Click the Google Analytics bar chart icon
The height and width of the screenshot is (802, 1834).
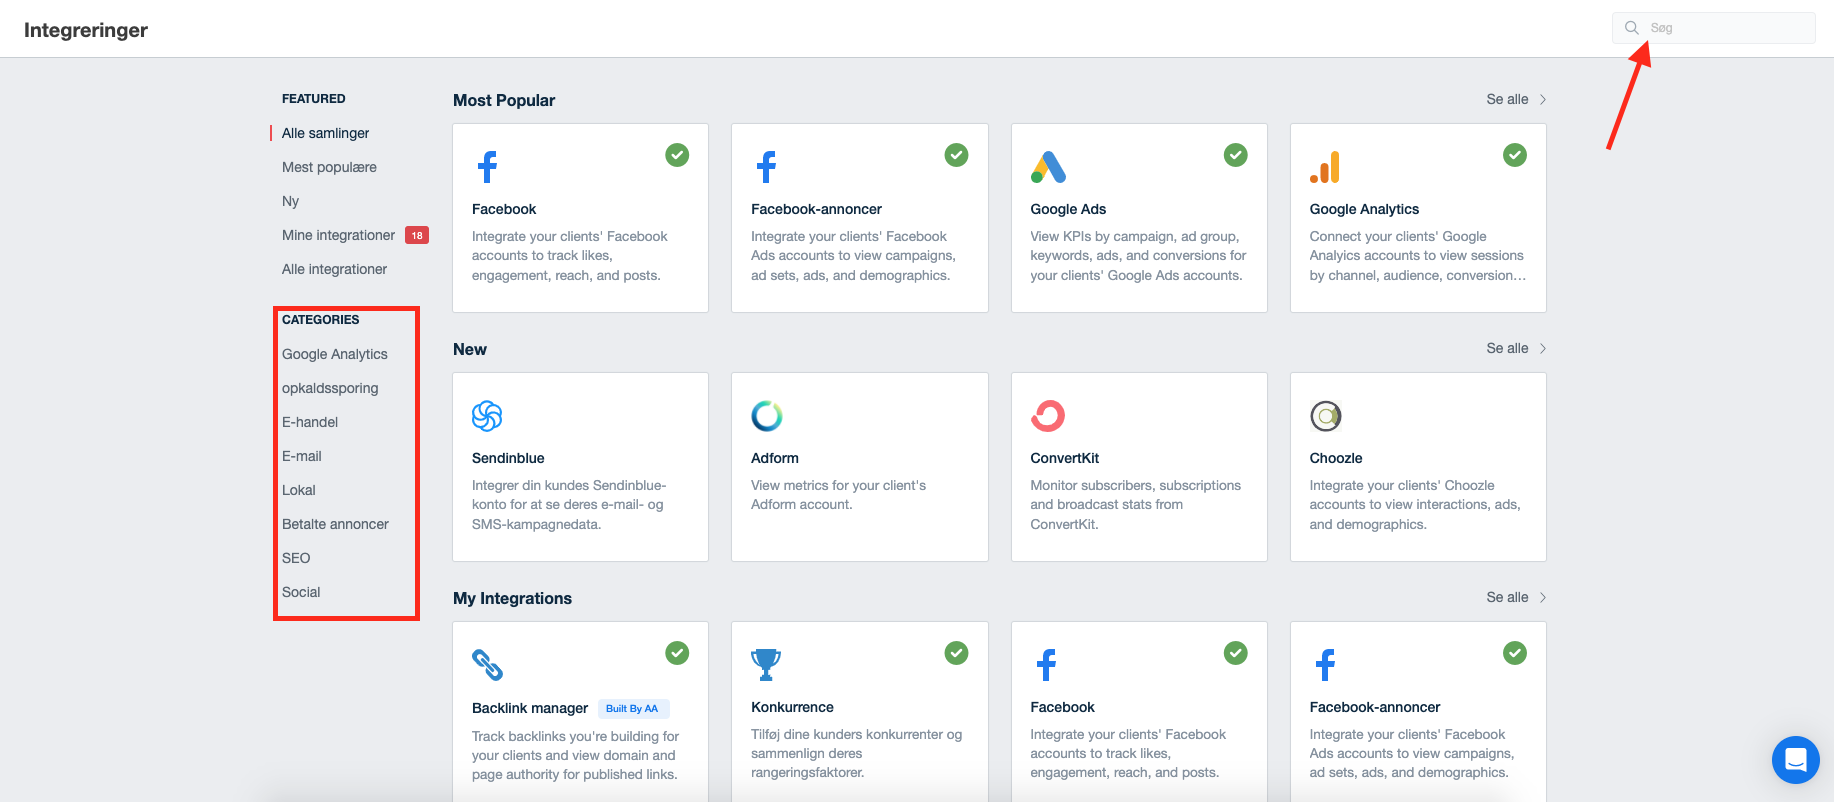click(x=1325, y=167)
